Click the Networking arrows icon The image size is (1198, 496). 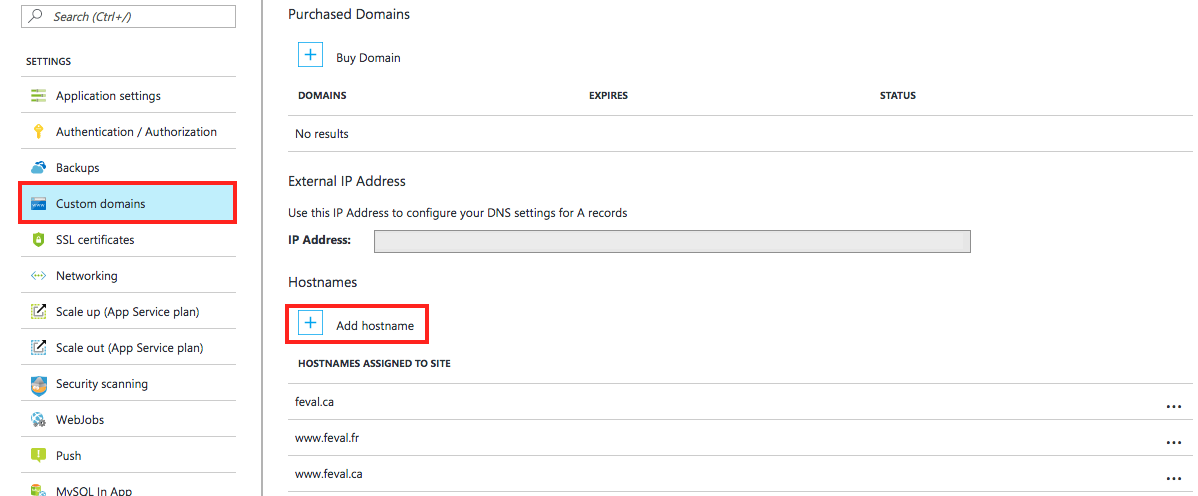[x=39, y=275]
